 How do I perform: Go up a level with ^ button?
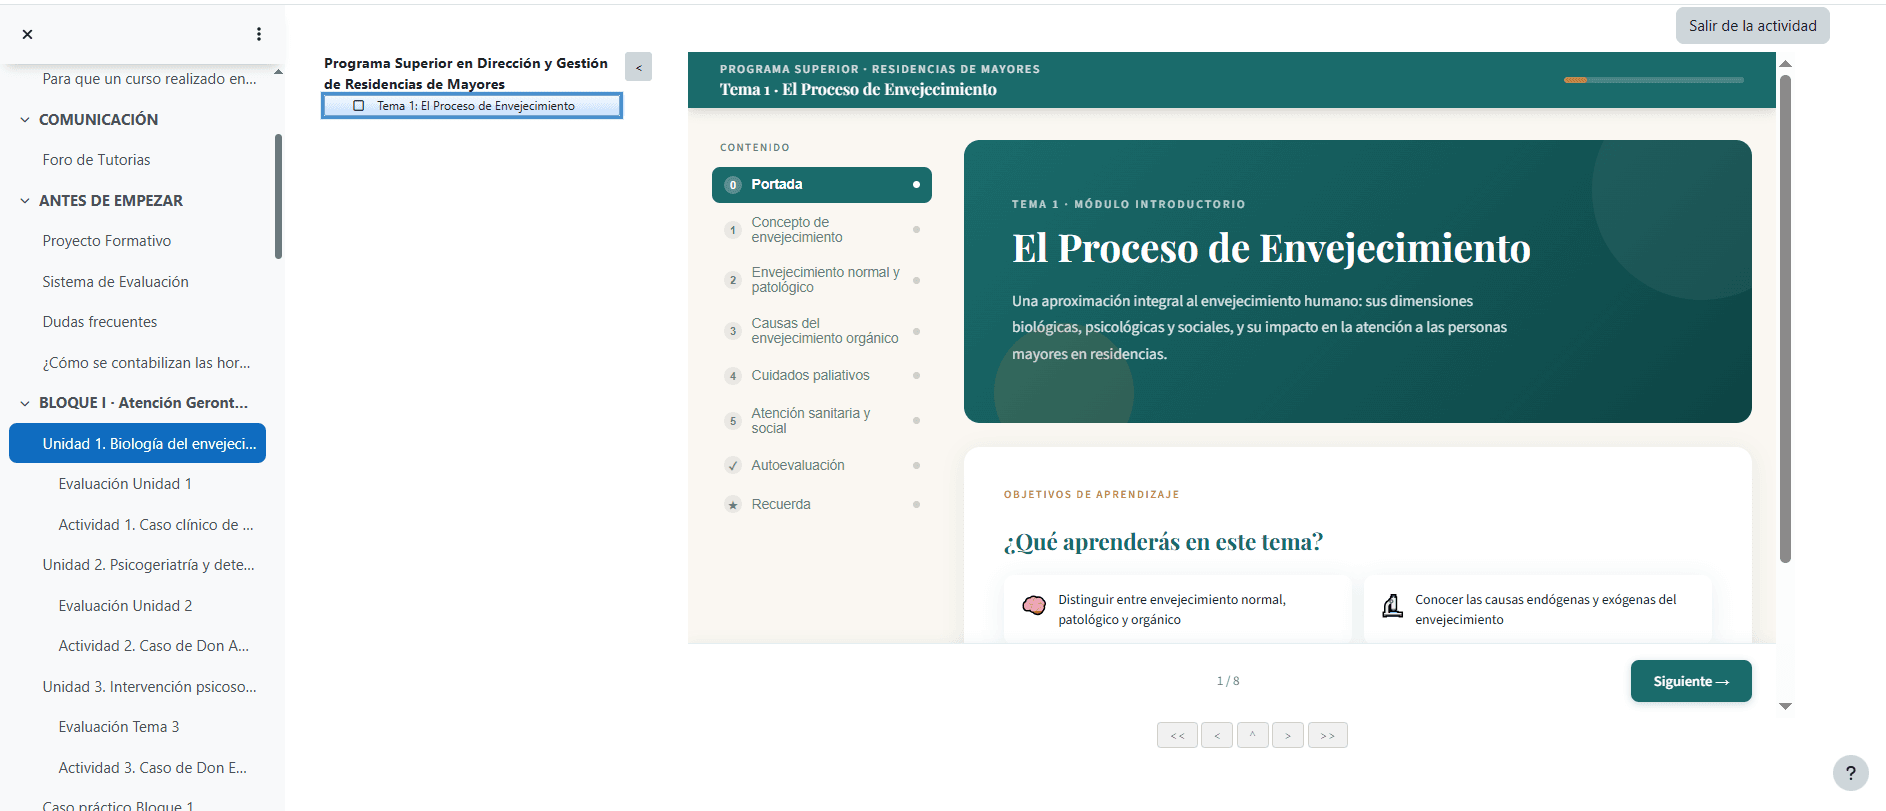[1252, 735]
